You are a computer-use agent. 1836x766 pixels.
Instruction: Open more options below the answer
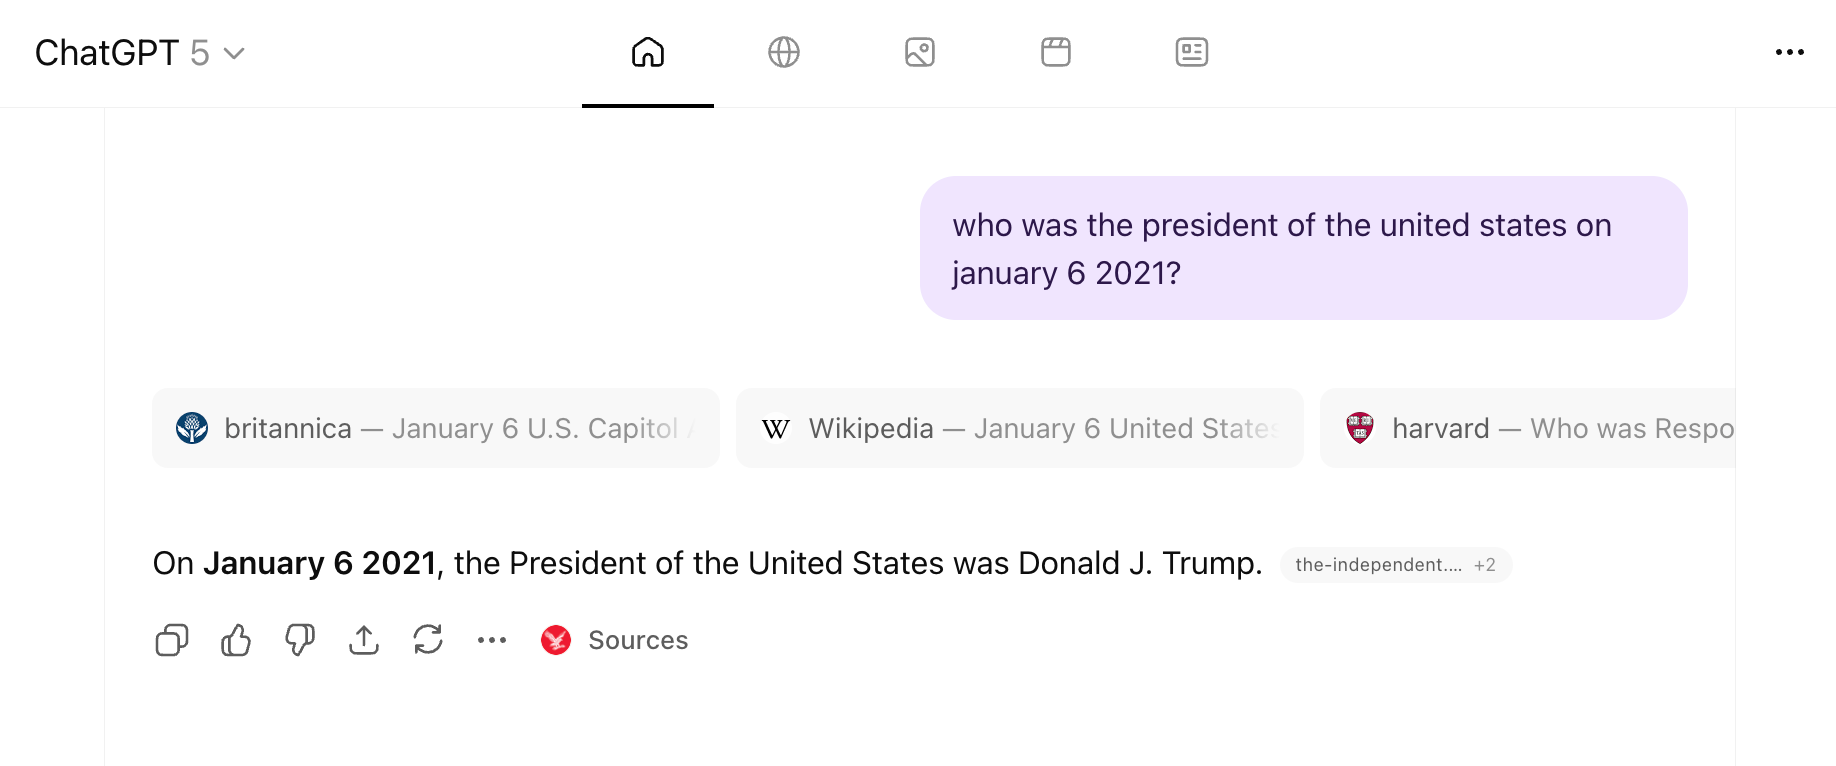[x=492, y=640]
